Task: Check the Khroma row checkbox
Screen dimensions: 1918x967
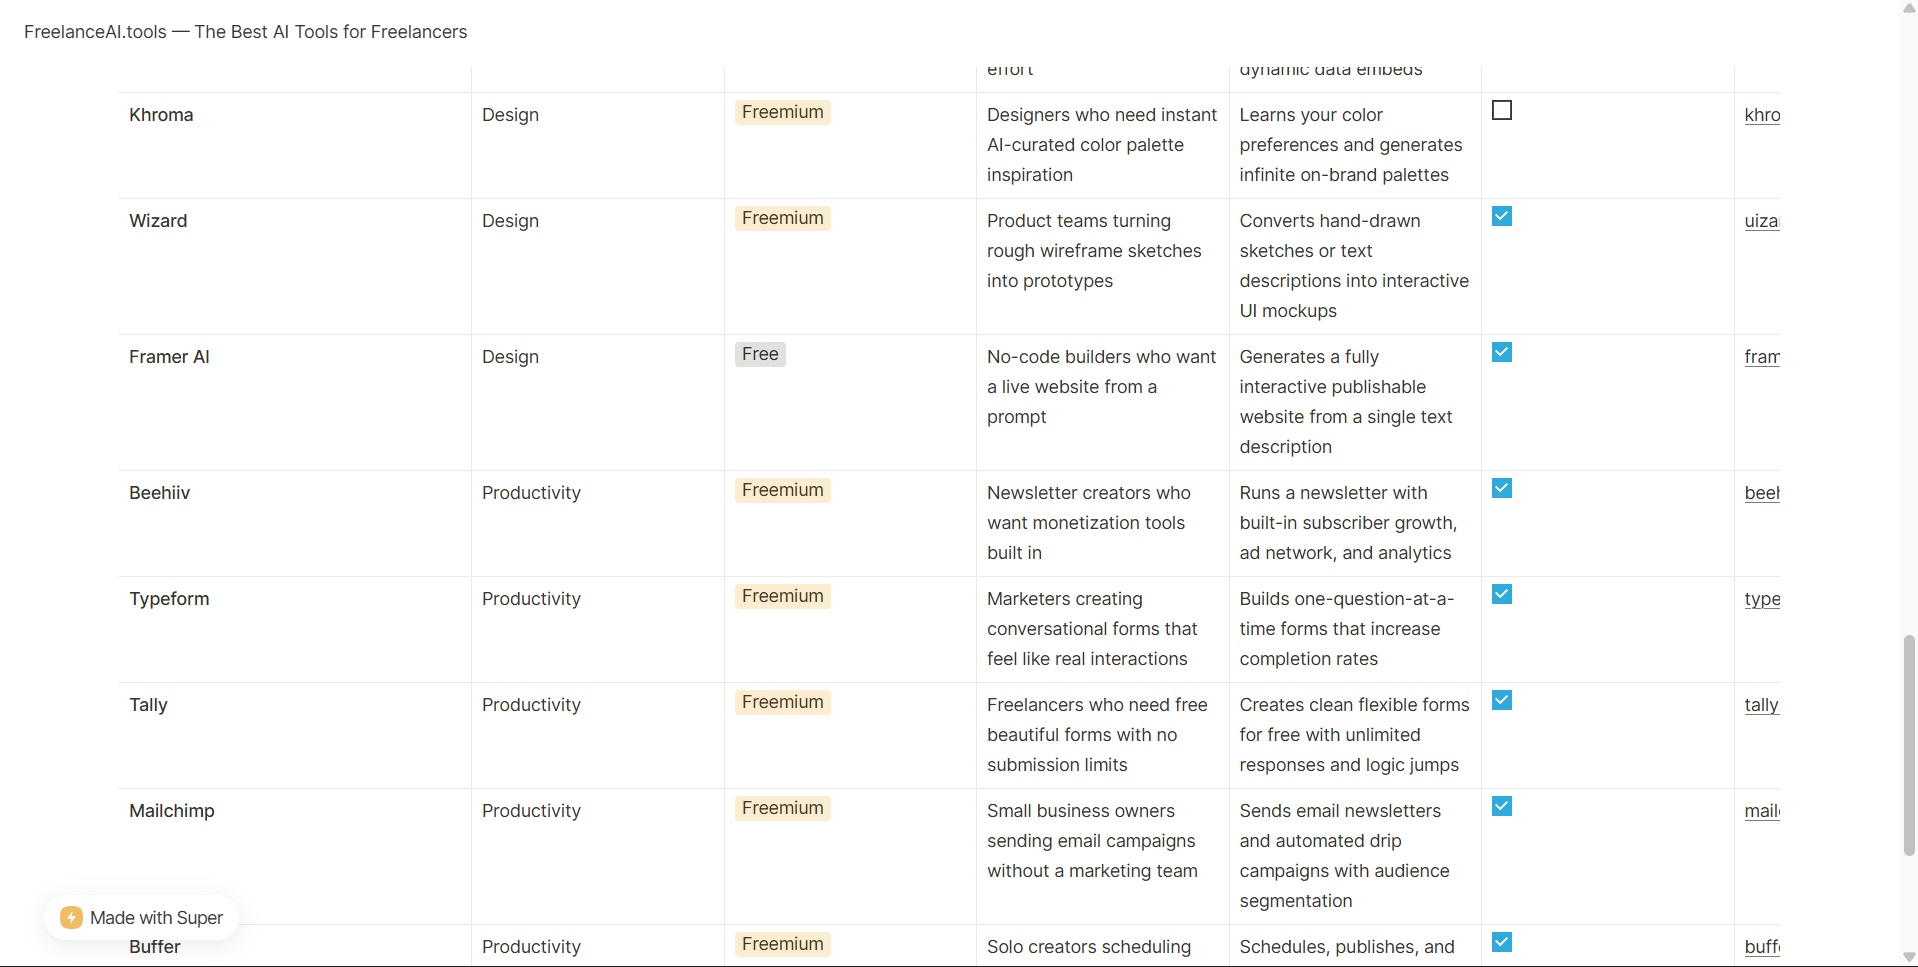Action: coord(1502,109)
